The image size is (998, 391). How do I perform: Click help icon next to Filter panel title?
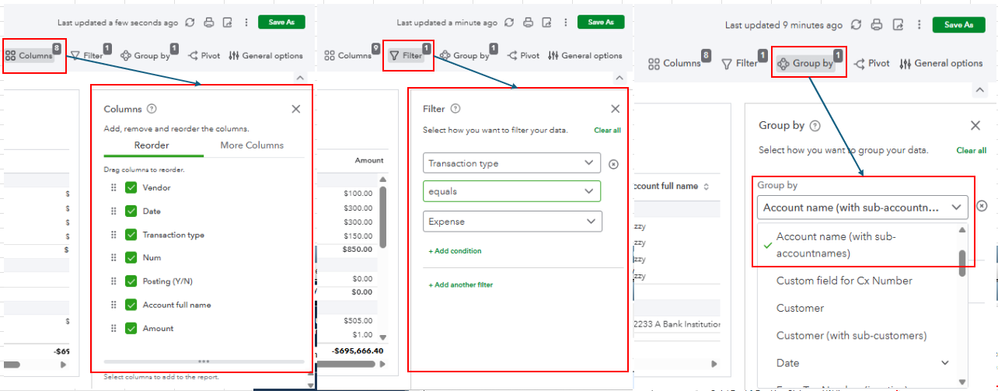(456, 109)
